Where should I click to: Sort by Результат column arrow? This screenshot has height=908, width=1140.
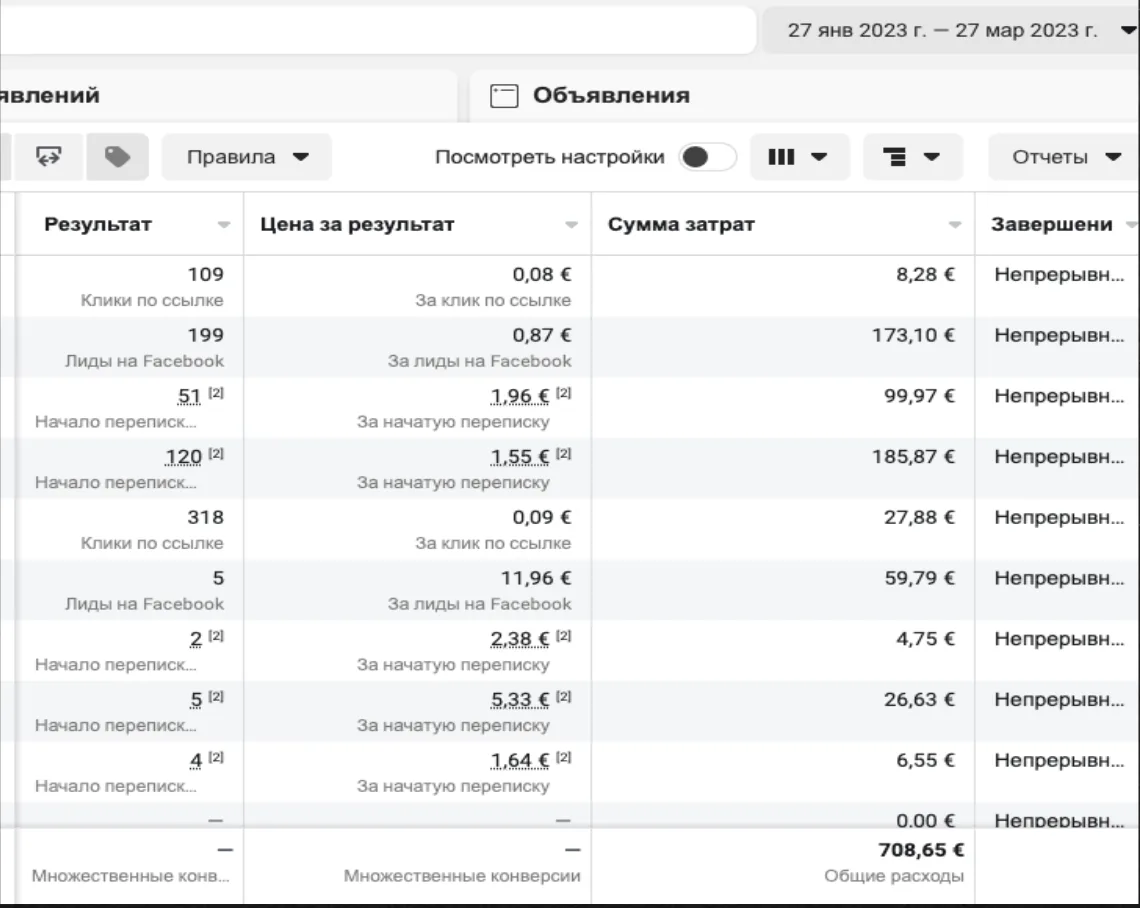coord(224,225)
